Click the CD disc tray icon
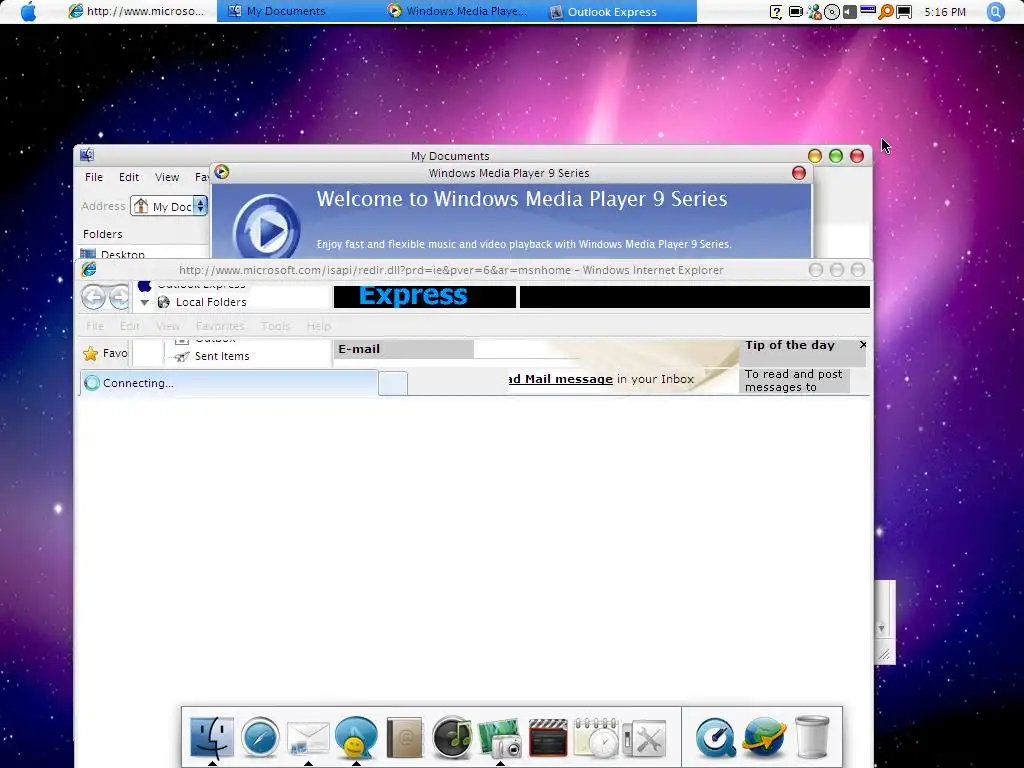 click(x=831, y=12)
